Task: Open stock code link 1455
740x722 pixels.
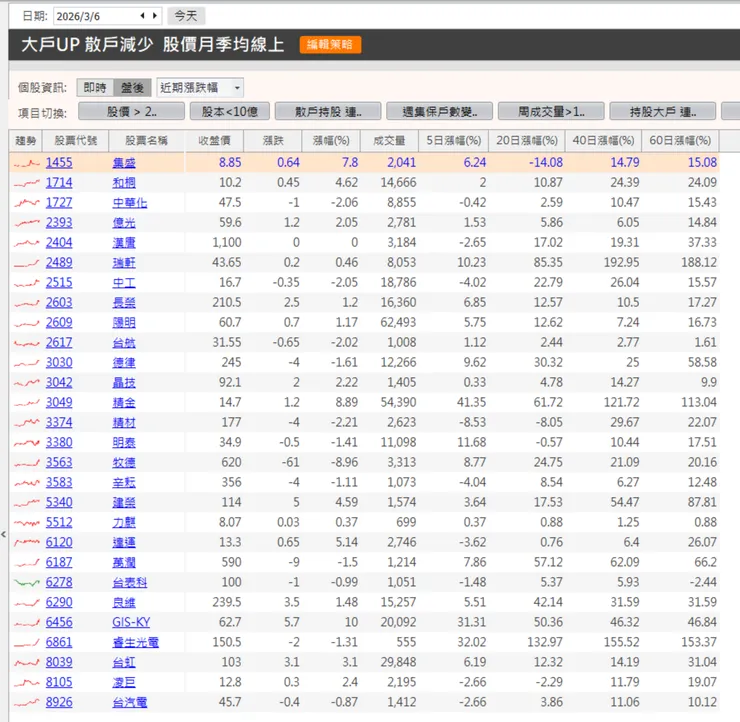Action: [x=59, y=163]
